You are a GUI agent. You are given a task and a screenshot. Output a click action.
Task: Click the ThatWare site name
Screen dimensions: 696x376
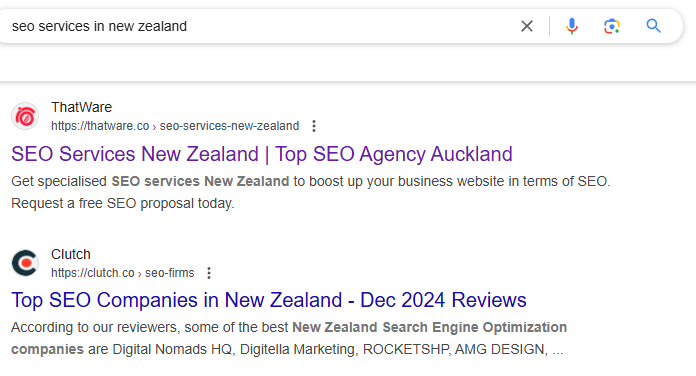82,107
